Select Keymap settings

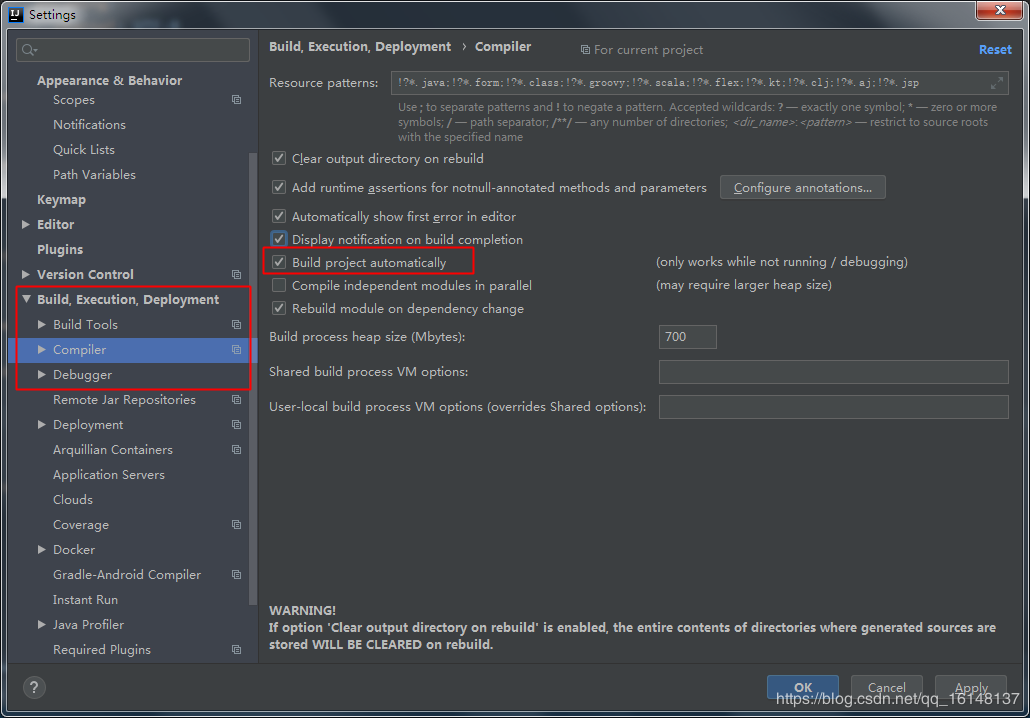click(61, 200)
